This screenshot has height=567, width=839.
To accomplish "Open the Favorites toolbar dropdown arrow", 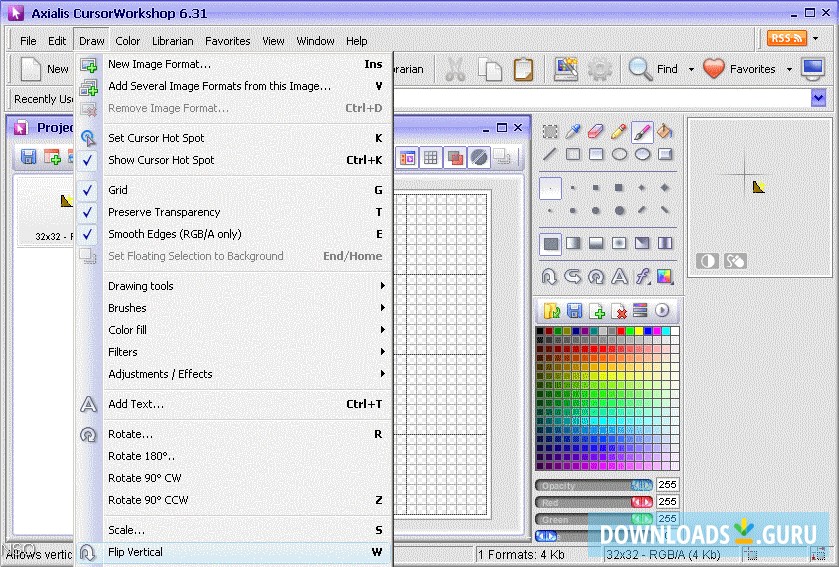I will point(789,70).
